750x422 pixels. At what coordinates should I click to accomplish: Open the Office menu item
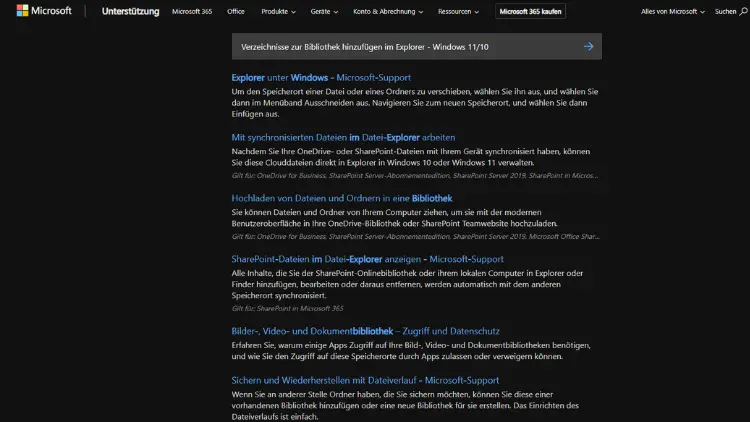[x=236, y=11]
